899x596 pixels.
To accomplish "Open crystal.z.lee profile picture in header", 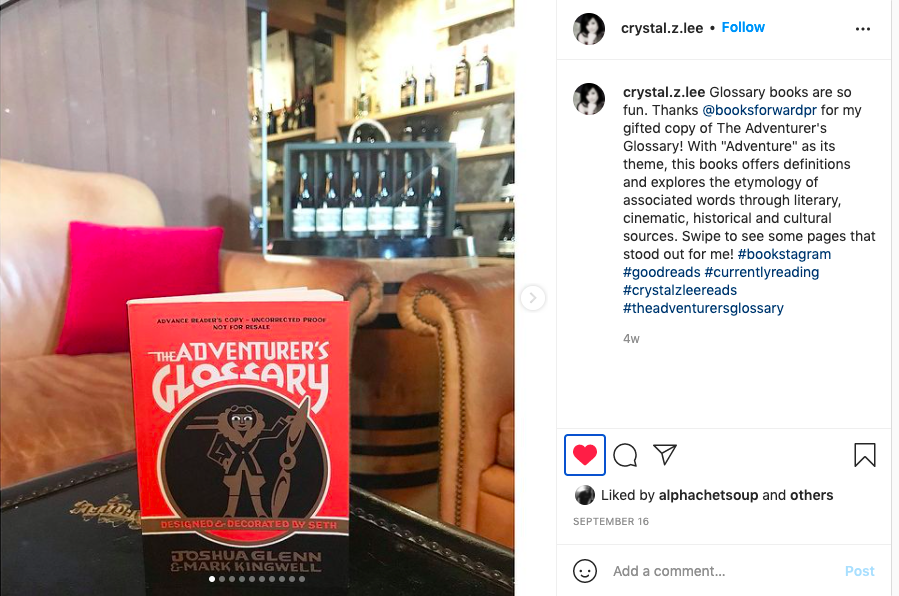I will (x=589, y=28).
